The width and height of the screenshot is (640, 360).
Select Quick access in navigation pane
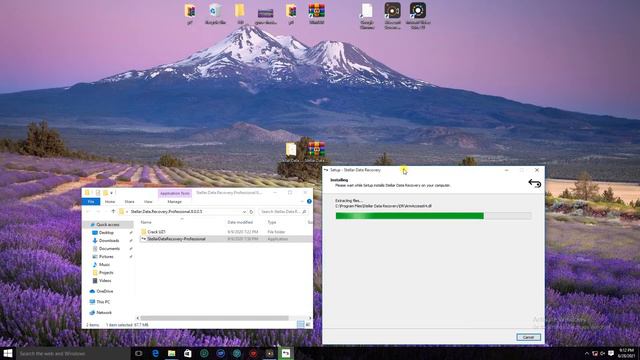[108, 224]
